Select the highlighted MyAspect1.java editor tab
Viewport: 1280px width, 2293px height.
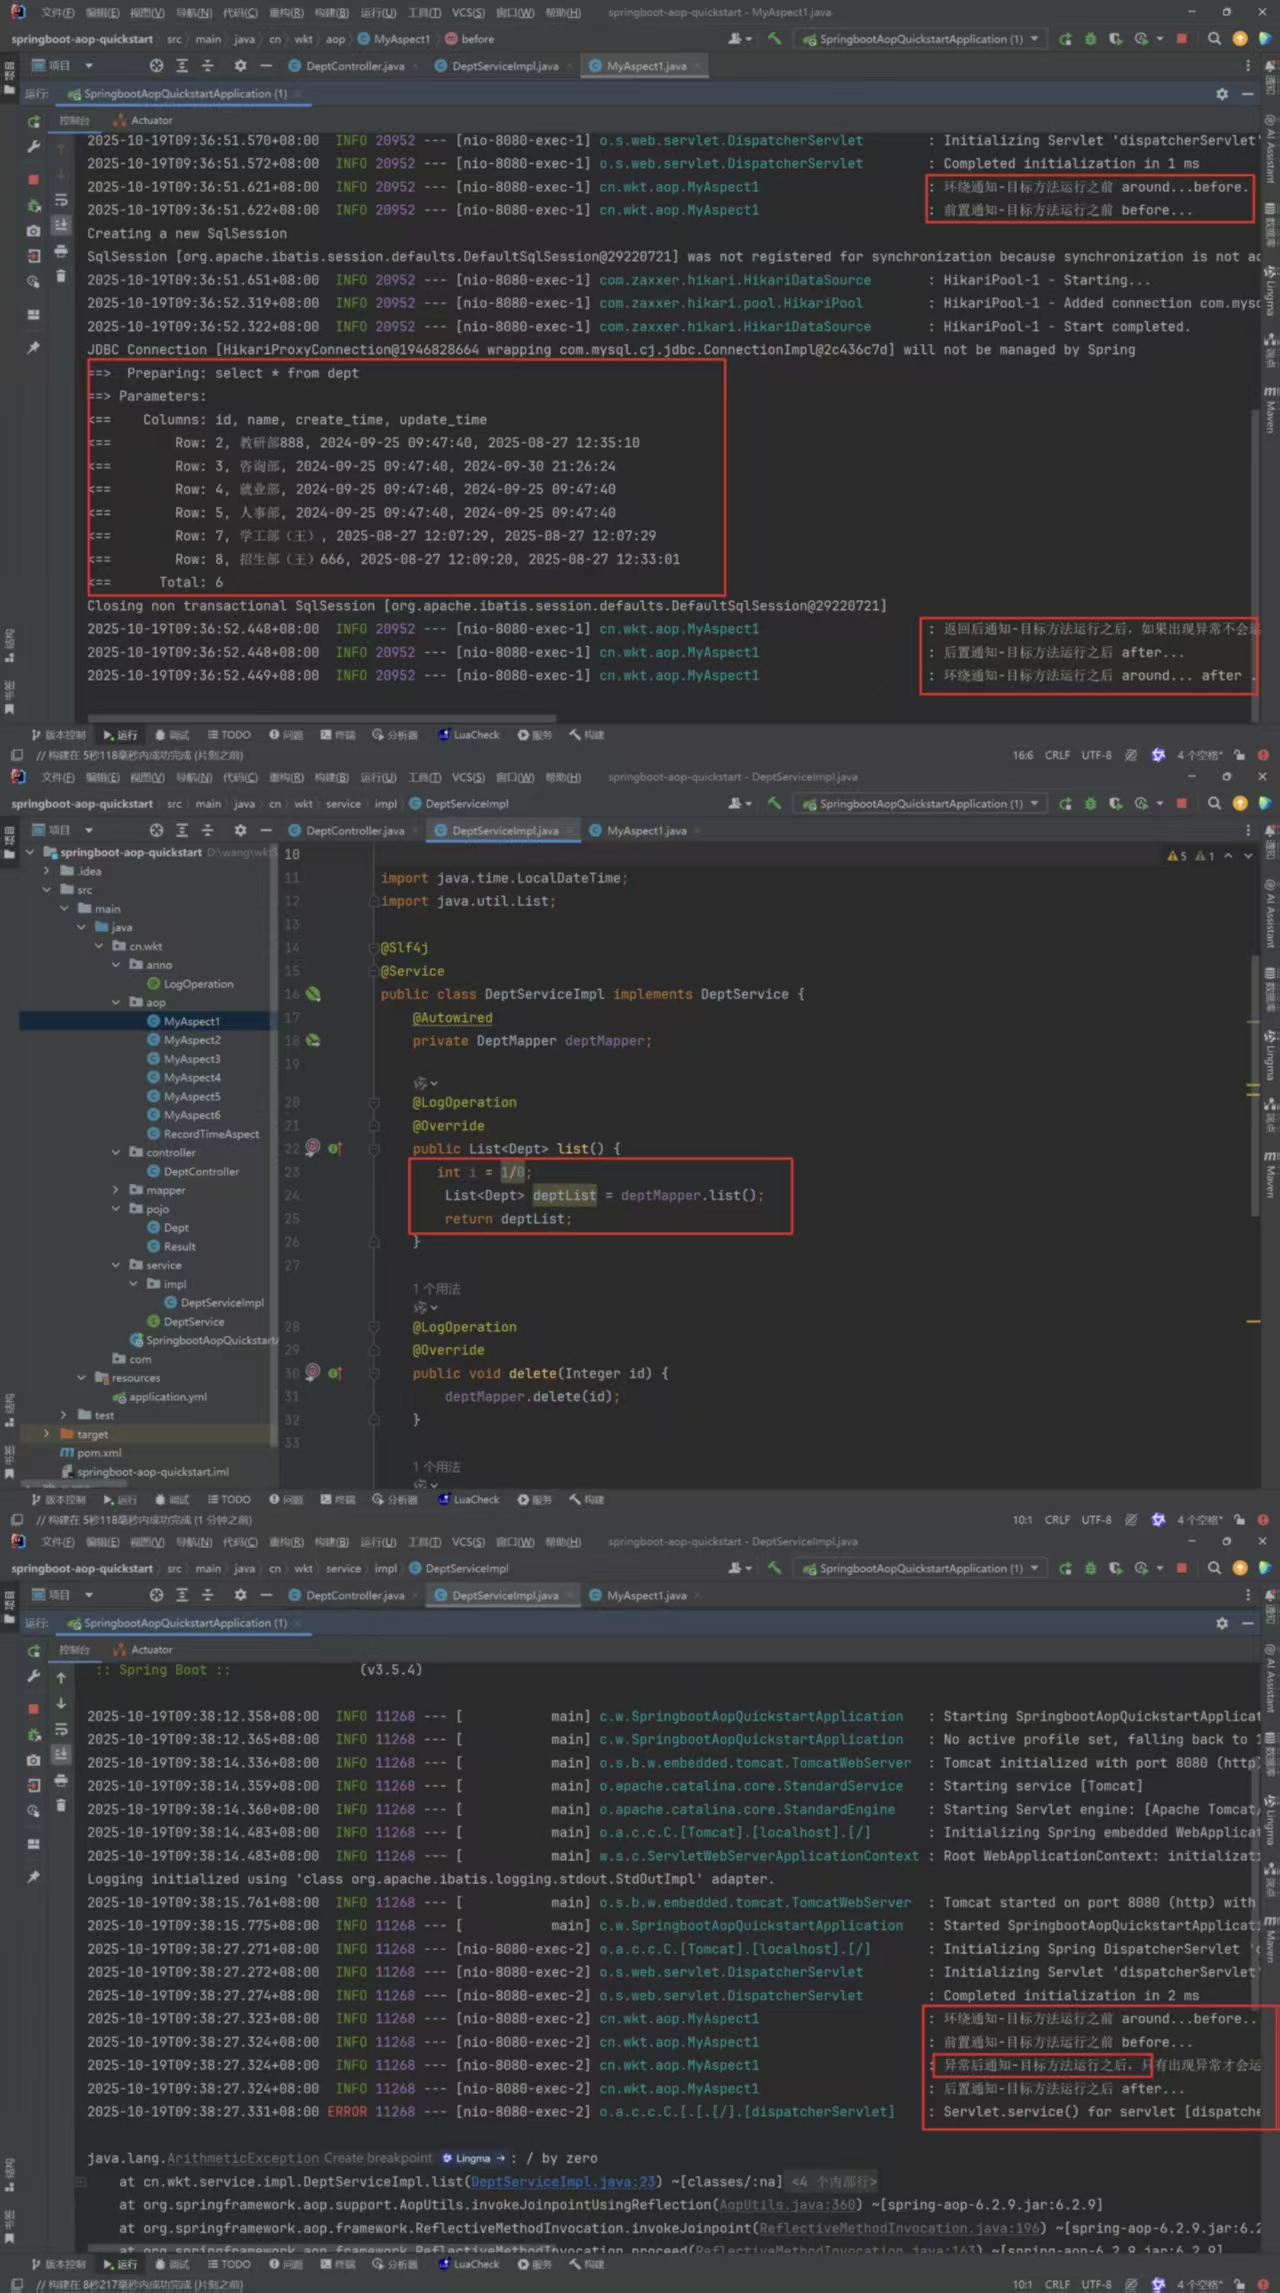646,66
